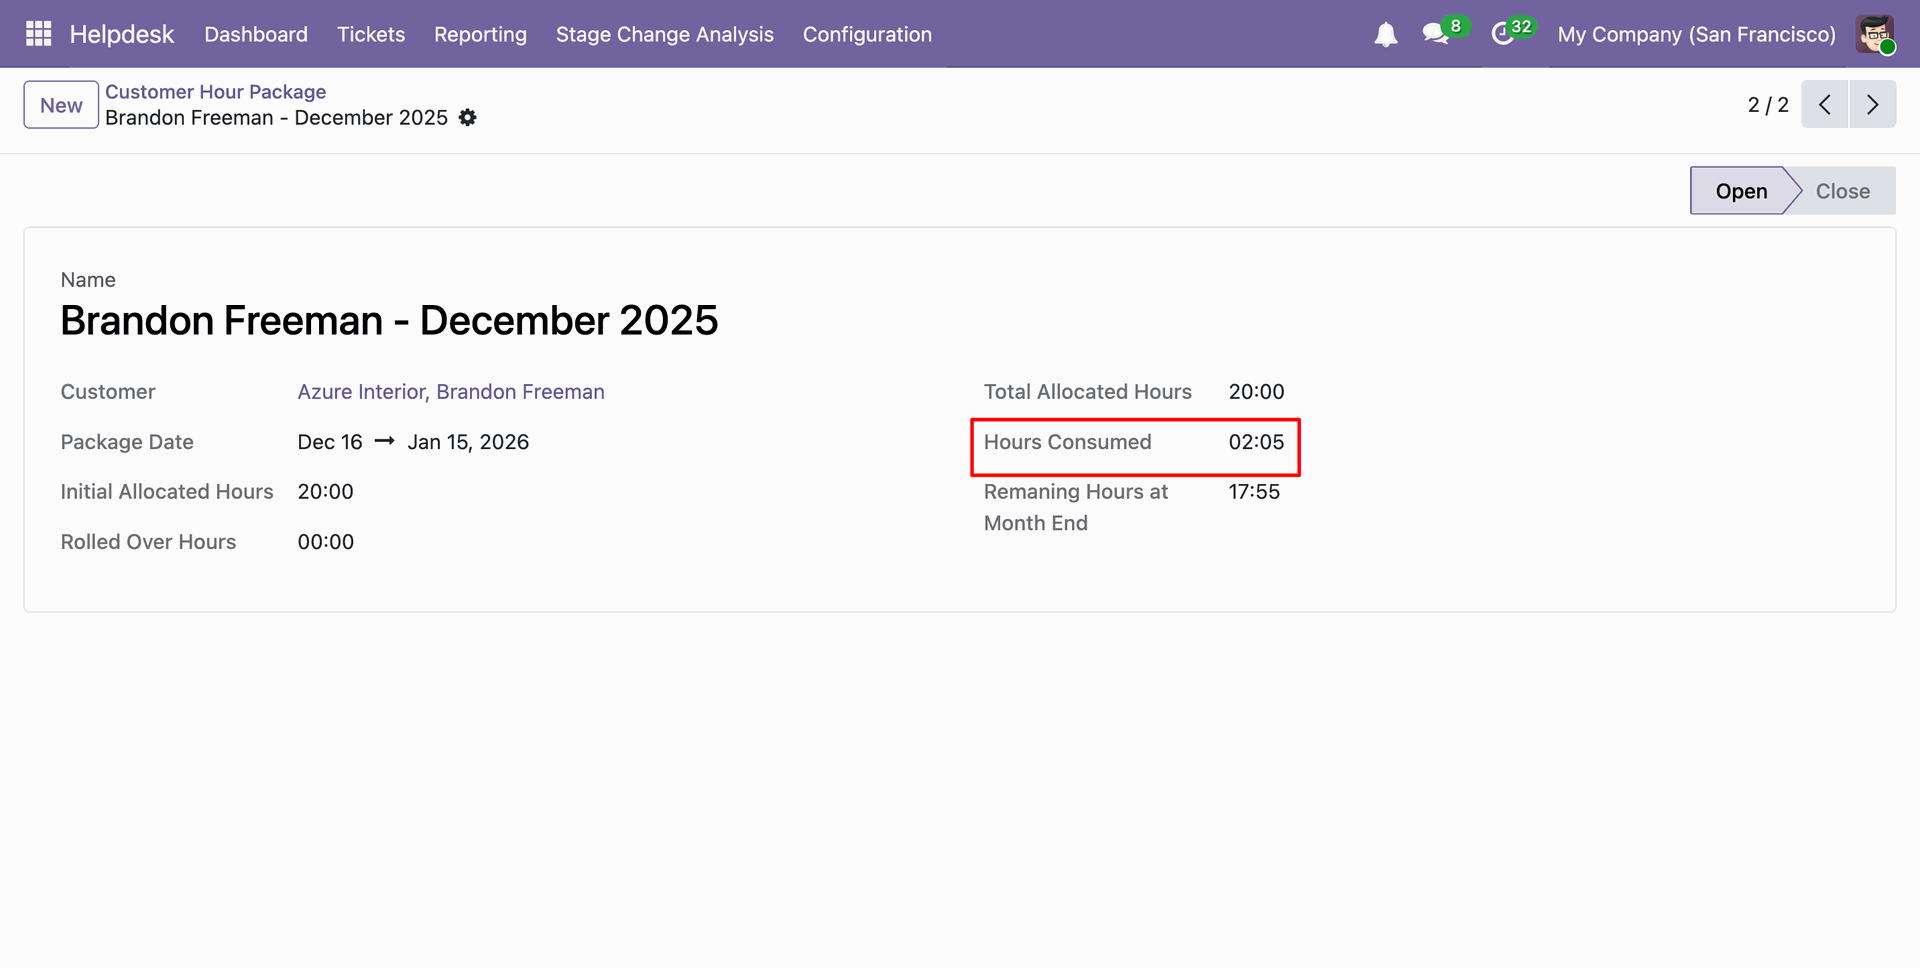This screenshot has width=1920, height=968.
Task: Open the activities clock icon
Action: pyautogui.click(x=1502, y=34)
